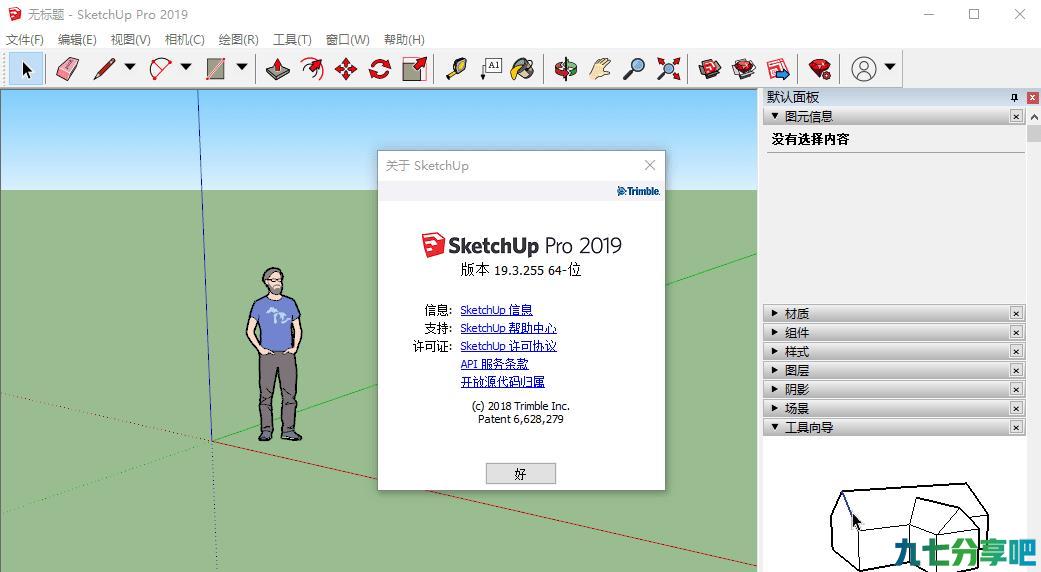Open the API 服务条款 link
The height and width of the screenshot is (572, 1041).
coord(495,364)
